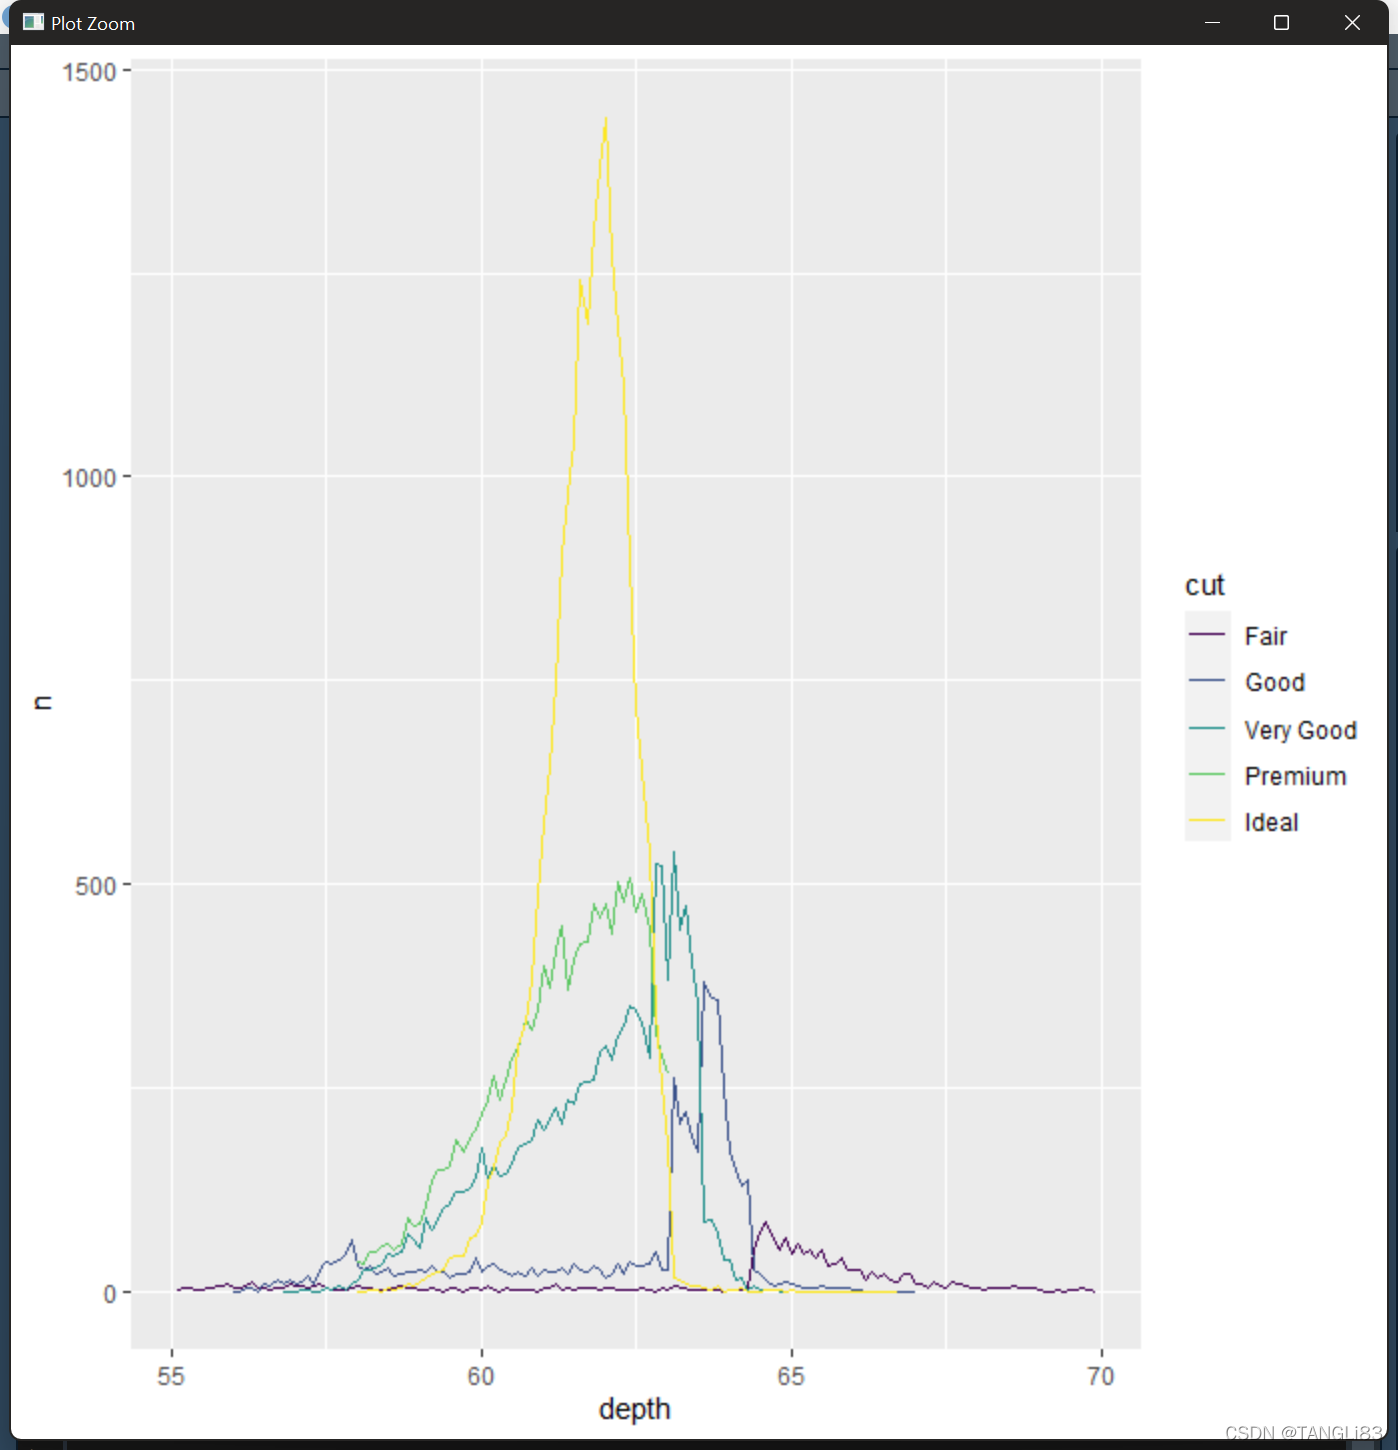Click the Good legend color line
The image size is (1398, 1450).
click(x=1207, y=681)
